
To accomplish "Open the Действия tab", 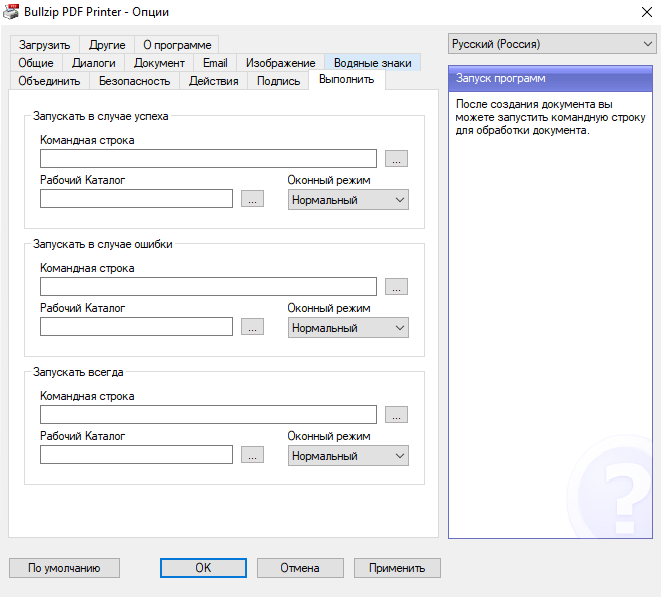I will pos(213,81).
